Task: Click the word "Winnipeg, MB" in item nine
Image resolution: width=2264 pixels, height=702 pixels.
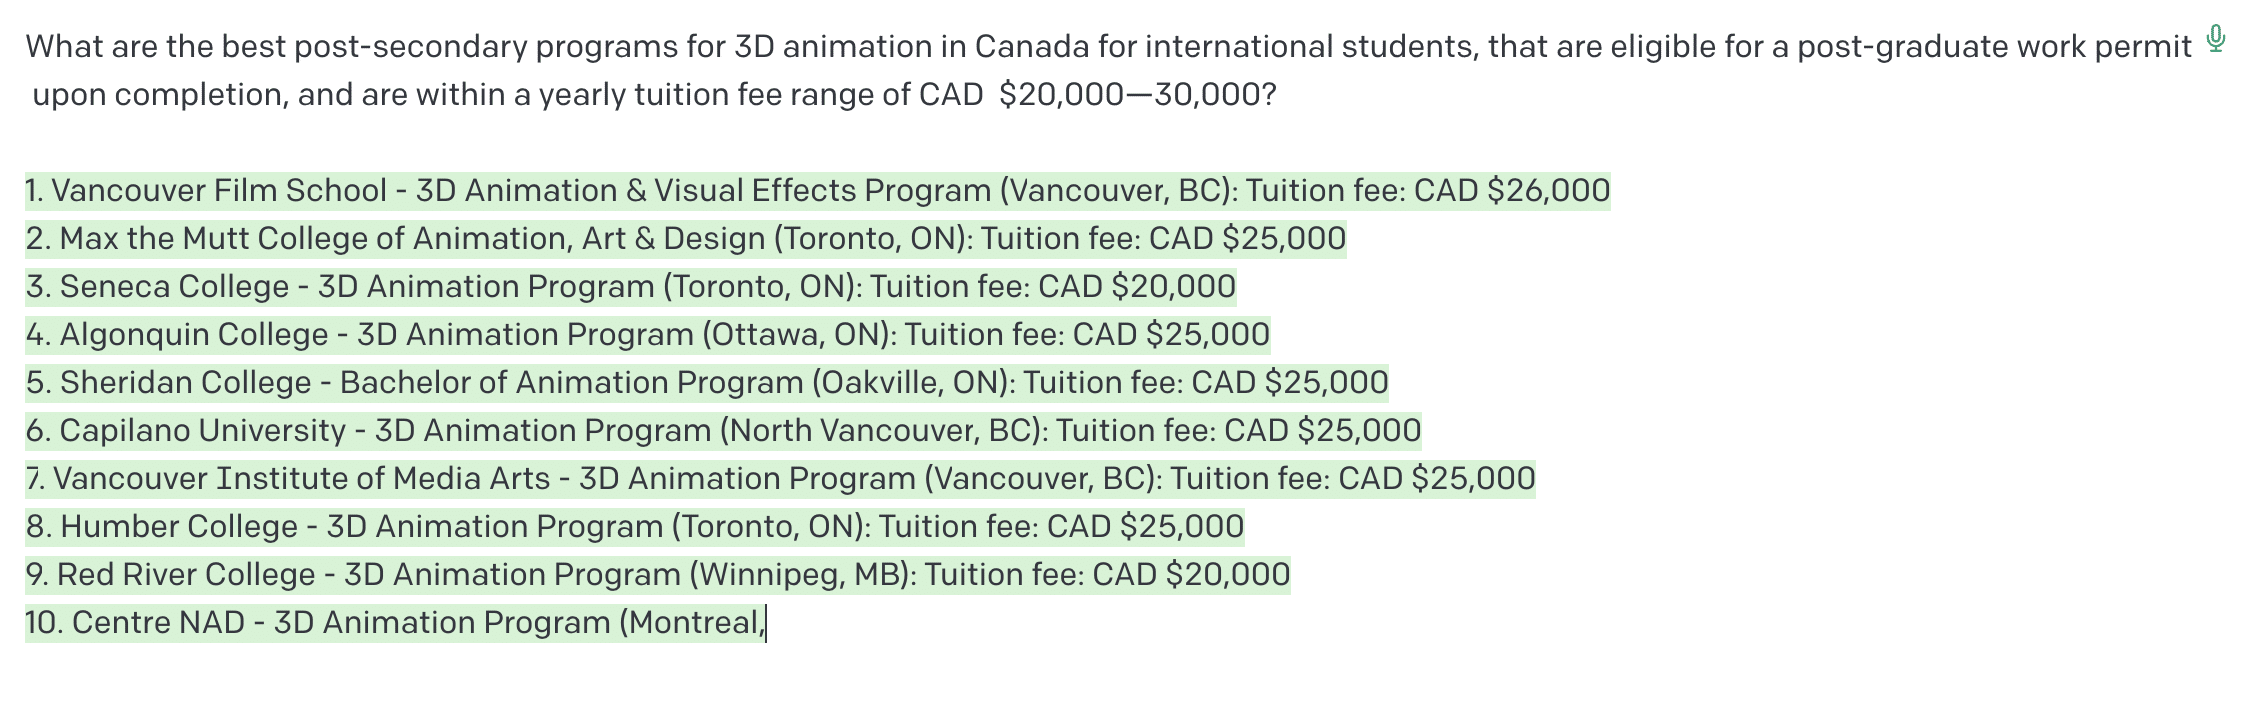Action: pyautogui.click(x=800, y=575)
